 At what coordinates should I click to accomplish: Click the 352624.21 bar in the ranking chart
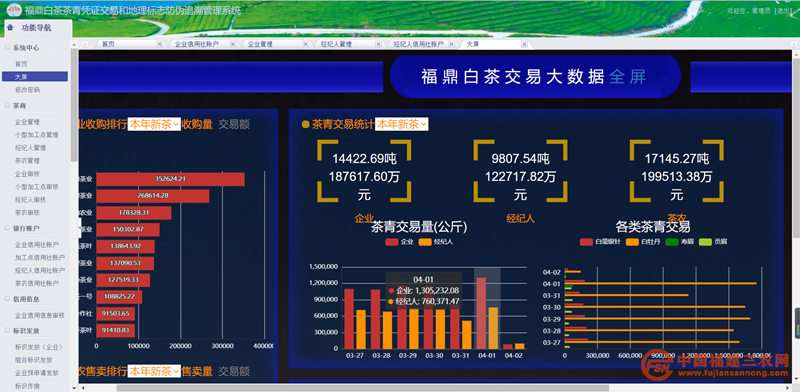(170, 179)
